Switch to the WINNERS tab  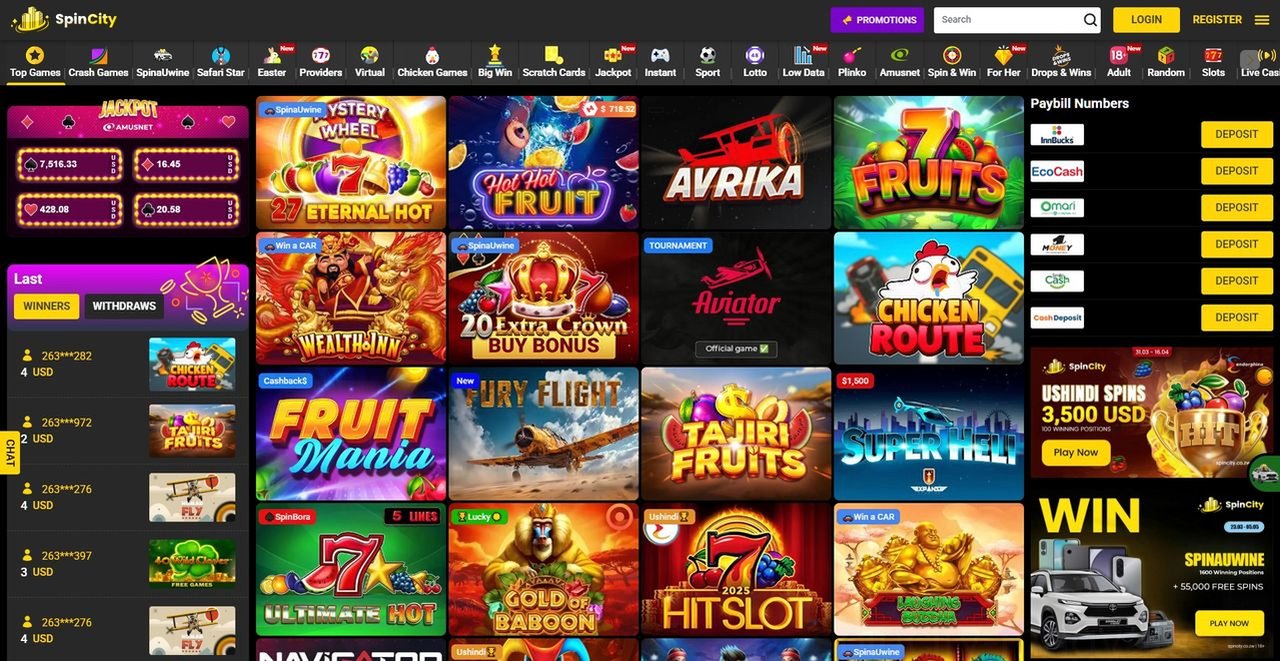point(47,306)
